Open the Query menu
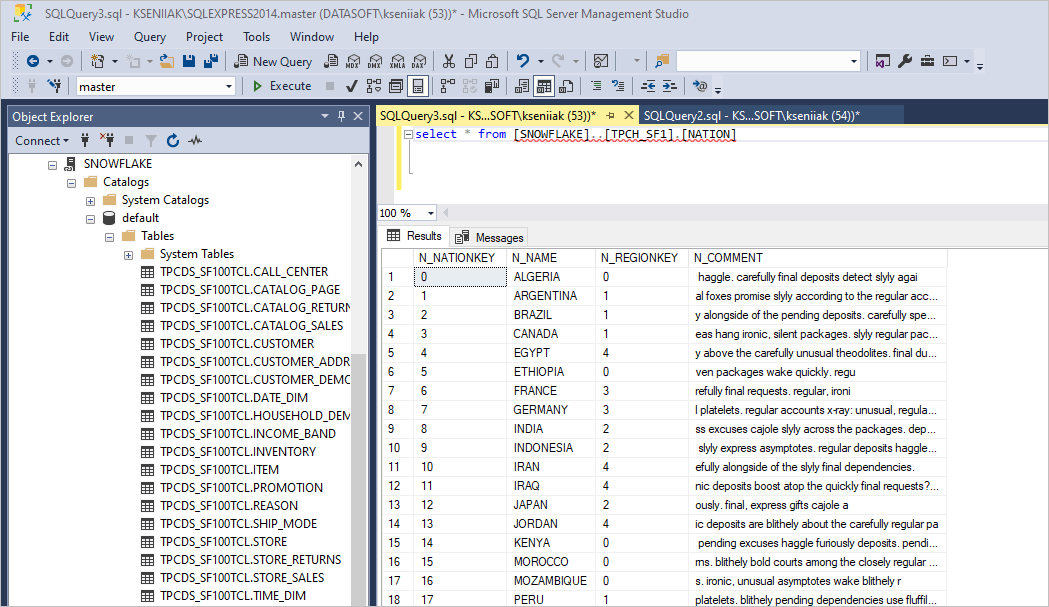This screenshot has height=607, width=1049. tap(149, 36)
